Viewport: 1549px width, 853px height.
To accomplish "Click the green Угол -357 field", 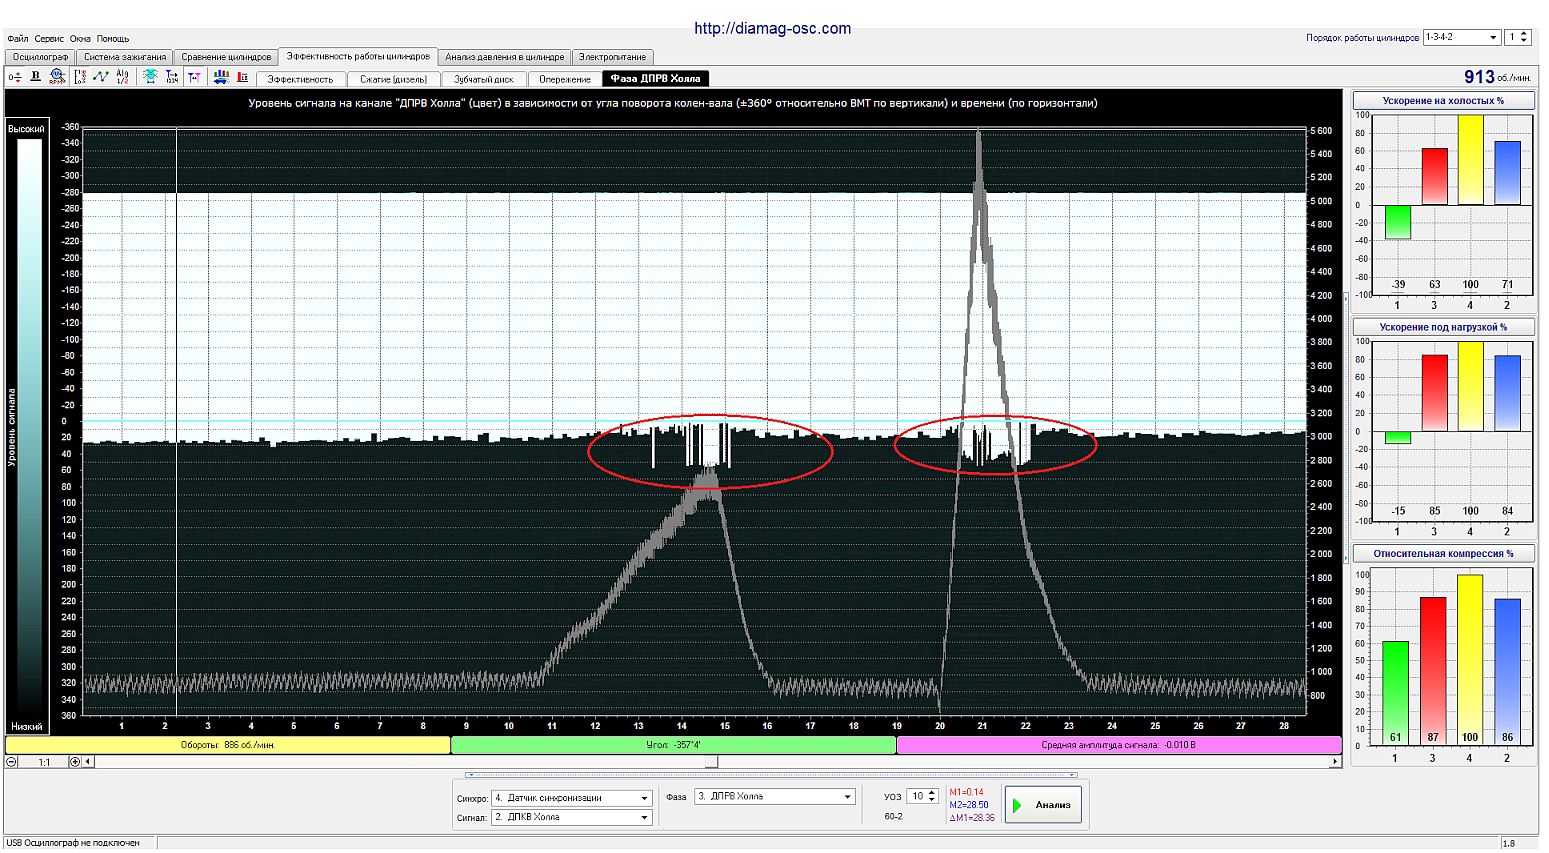I will [x=673, y=745].
